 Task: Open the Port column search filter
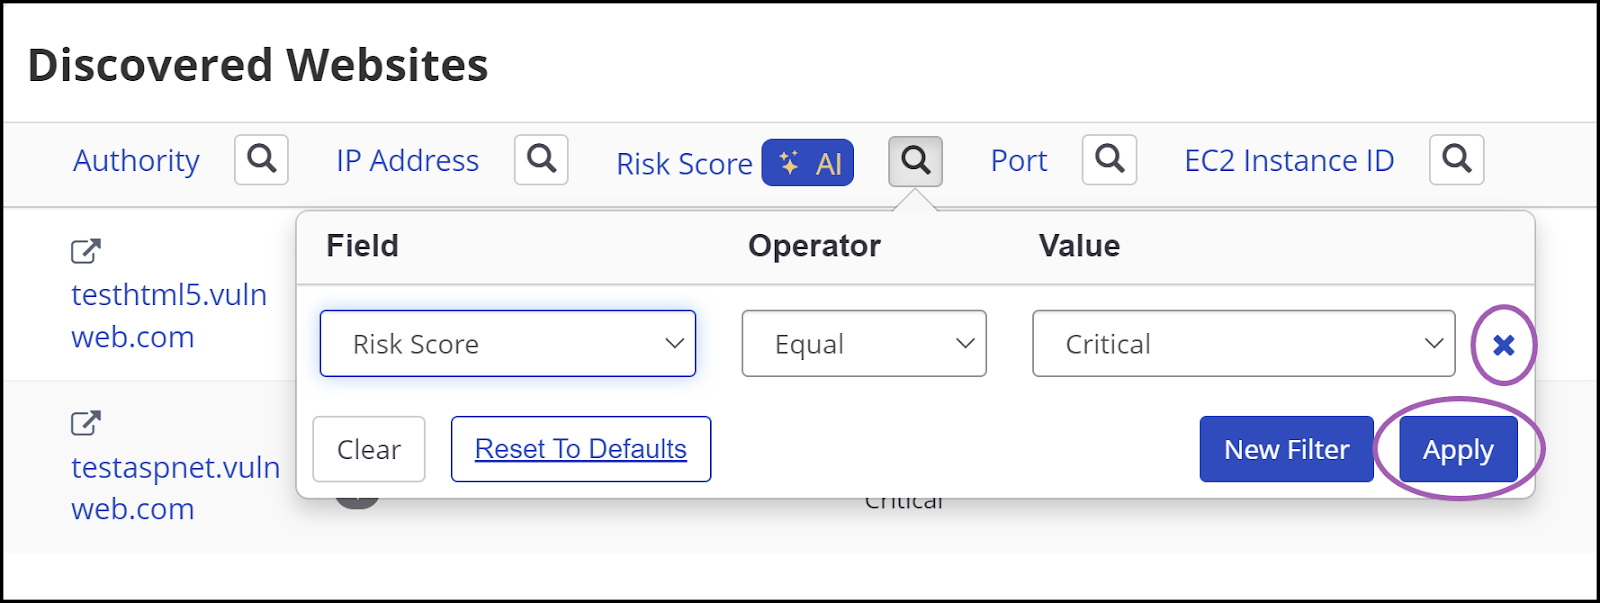tap(1109, 160)
